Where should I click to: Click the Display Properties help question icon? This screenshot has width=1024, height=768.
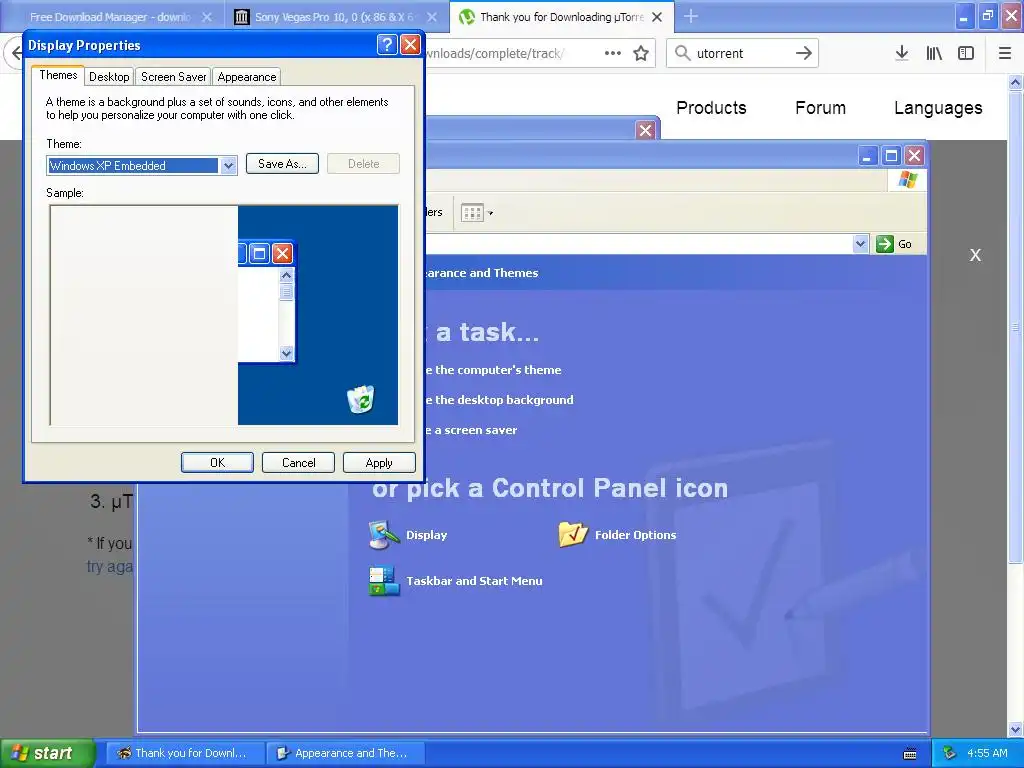(x=387, y=44)
